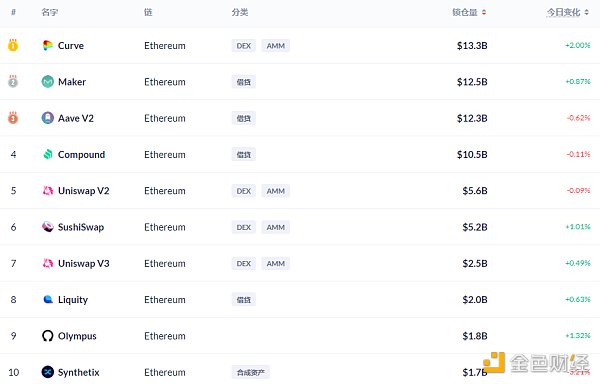Click the Olympus logo icon
The height and width of the screenshot is (384, 600).
click(x=47, y=336)
